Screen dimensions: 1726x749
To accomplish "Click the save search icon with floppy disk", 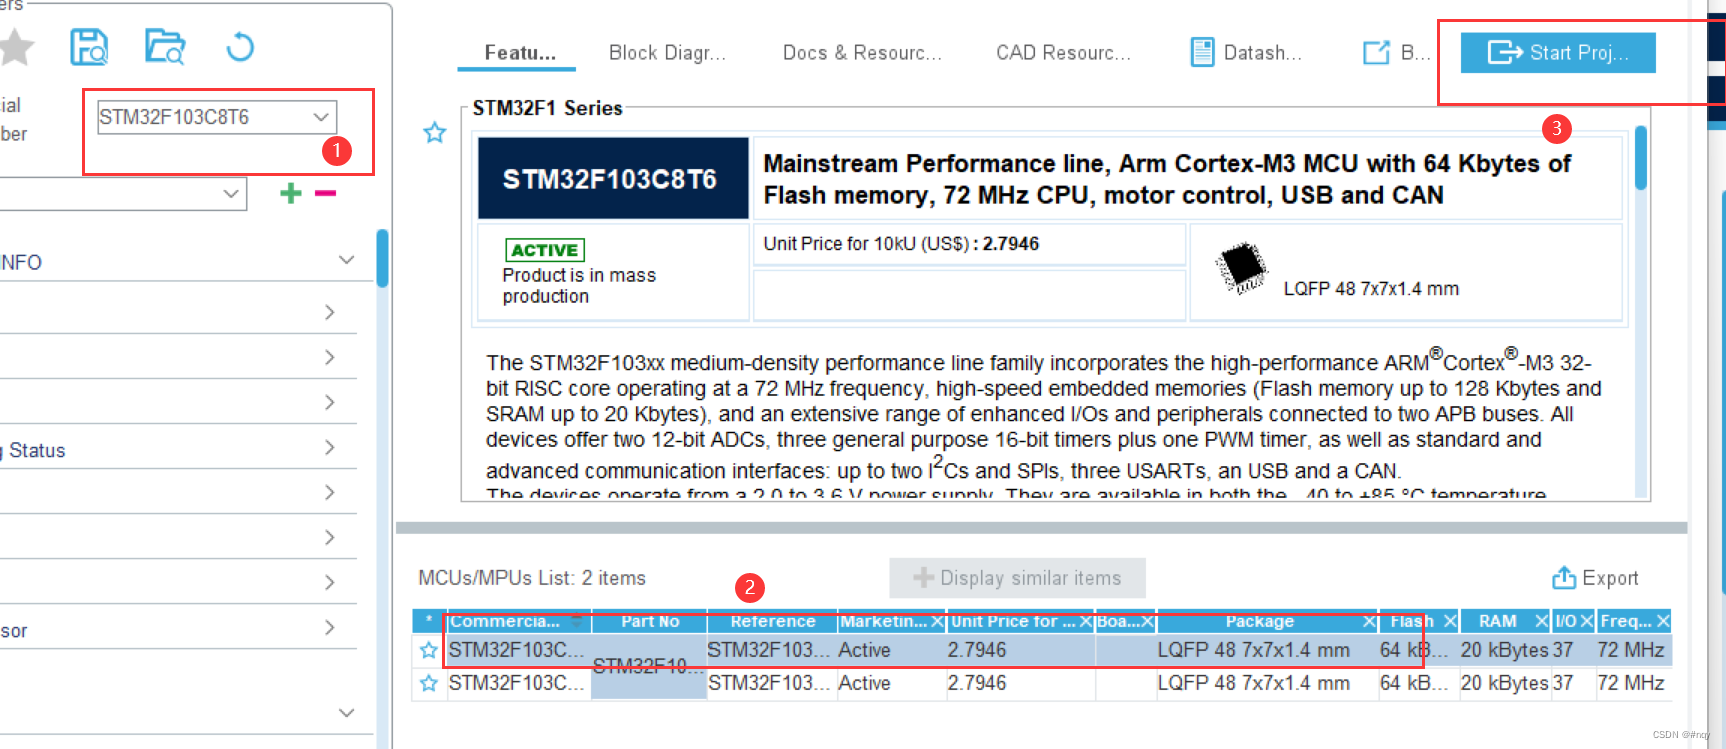I will (x=89, y=47).
